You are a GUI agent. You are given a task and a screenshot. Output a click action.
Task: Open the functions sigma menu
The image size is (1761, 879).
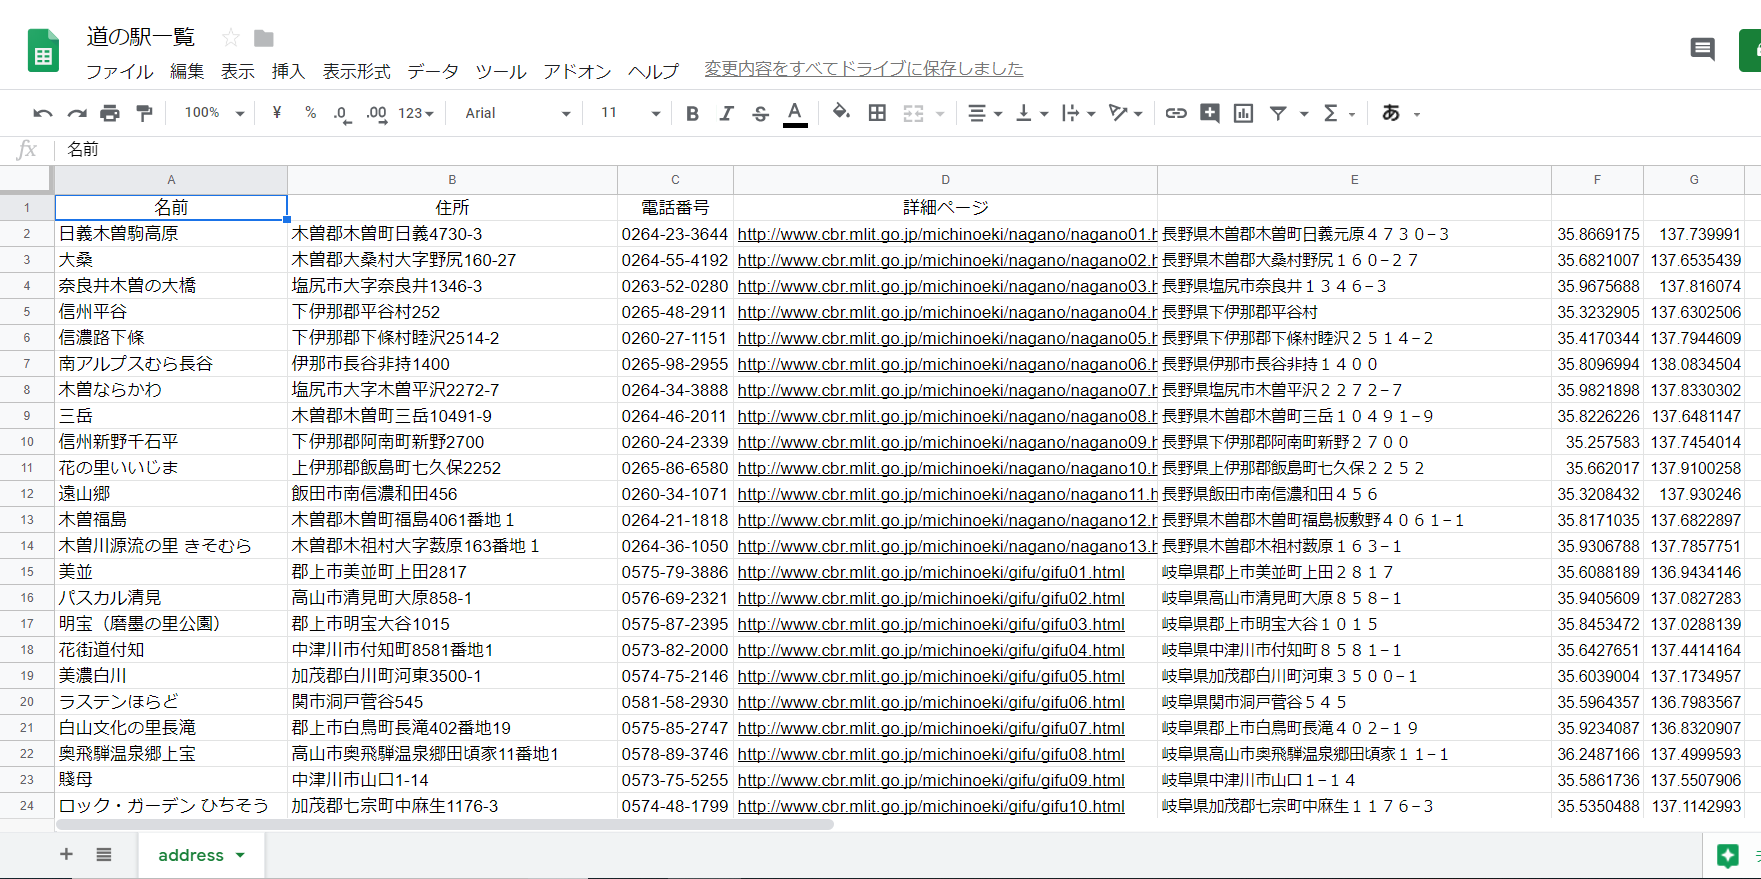(1338, 113)
